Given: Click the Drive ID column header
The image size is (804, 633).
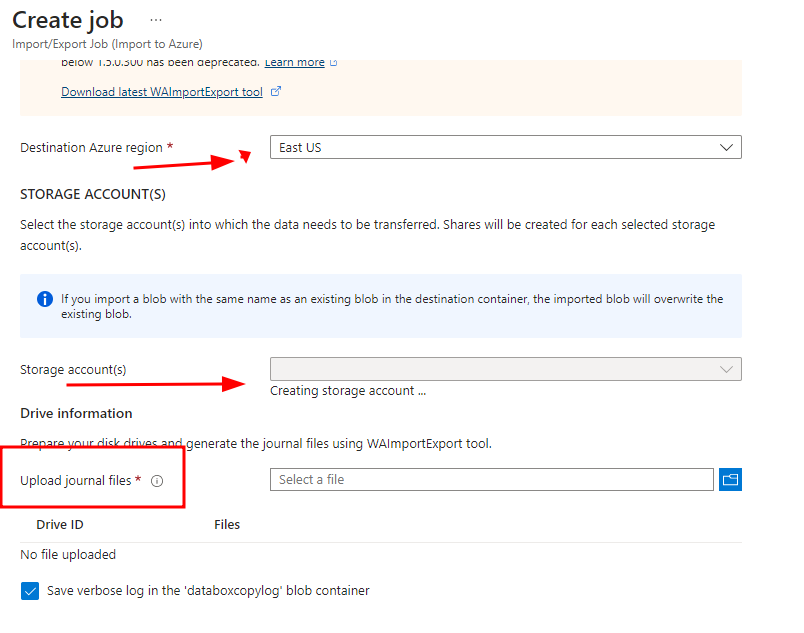Looking at the screenshot, I should point(60,524).
